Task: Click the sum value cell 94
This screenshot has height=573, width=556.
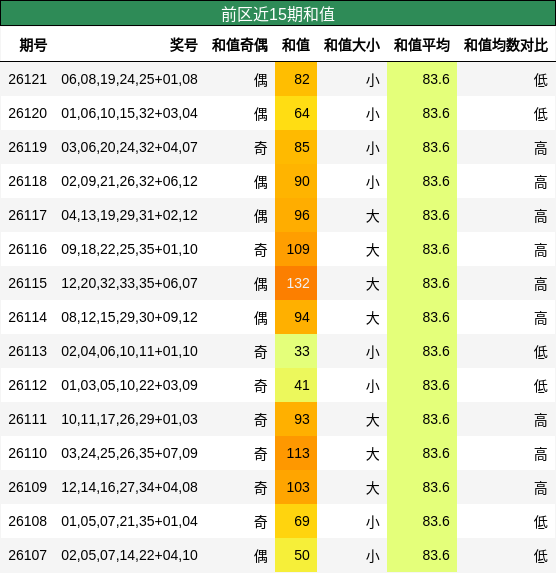Action: pos(296,317)
